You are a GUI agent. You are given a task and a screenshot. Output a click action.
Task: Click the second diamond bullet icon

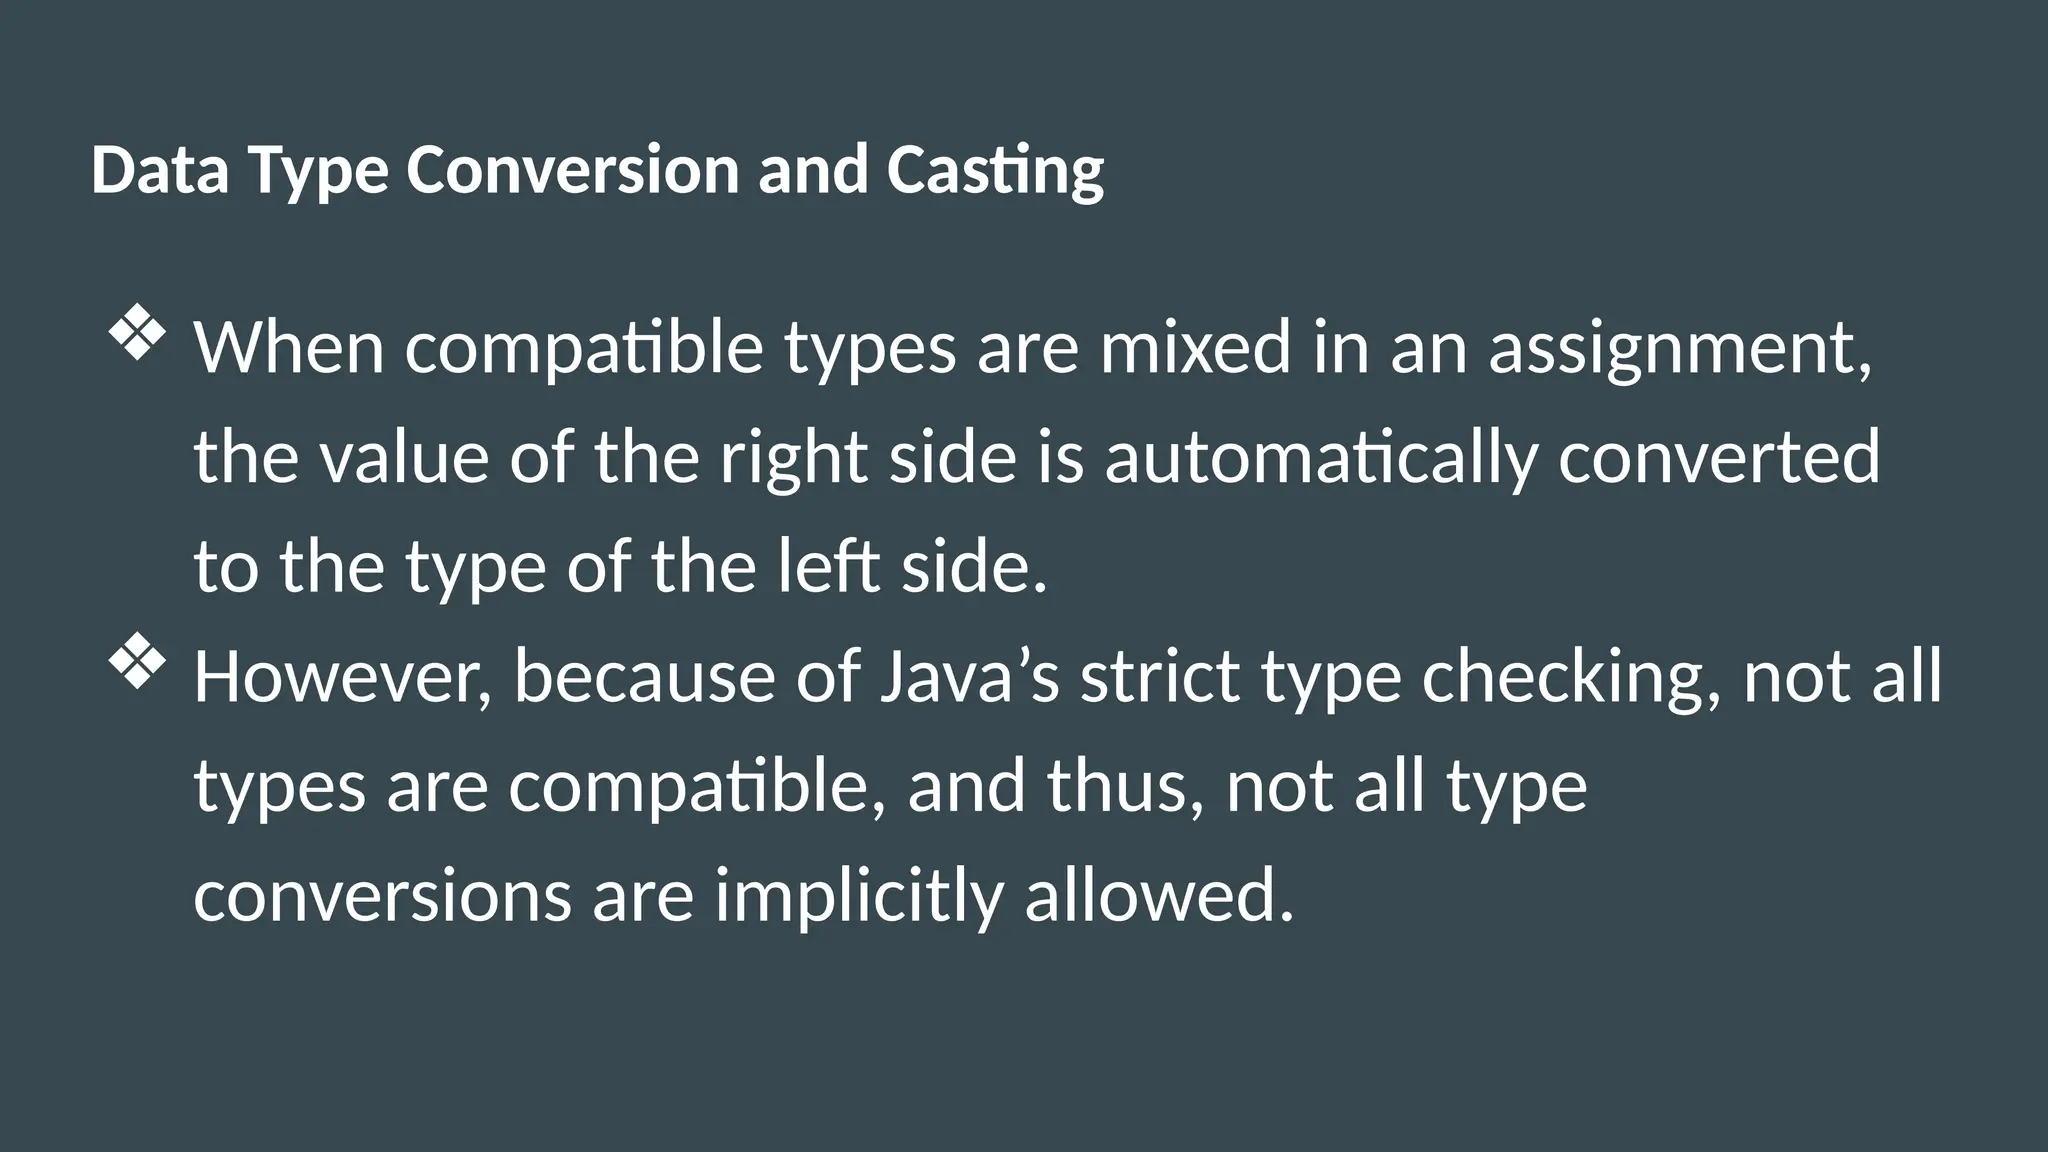pos(136,664)
